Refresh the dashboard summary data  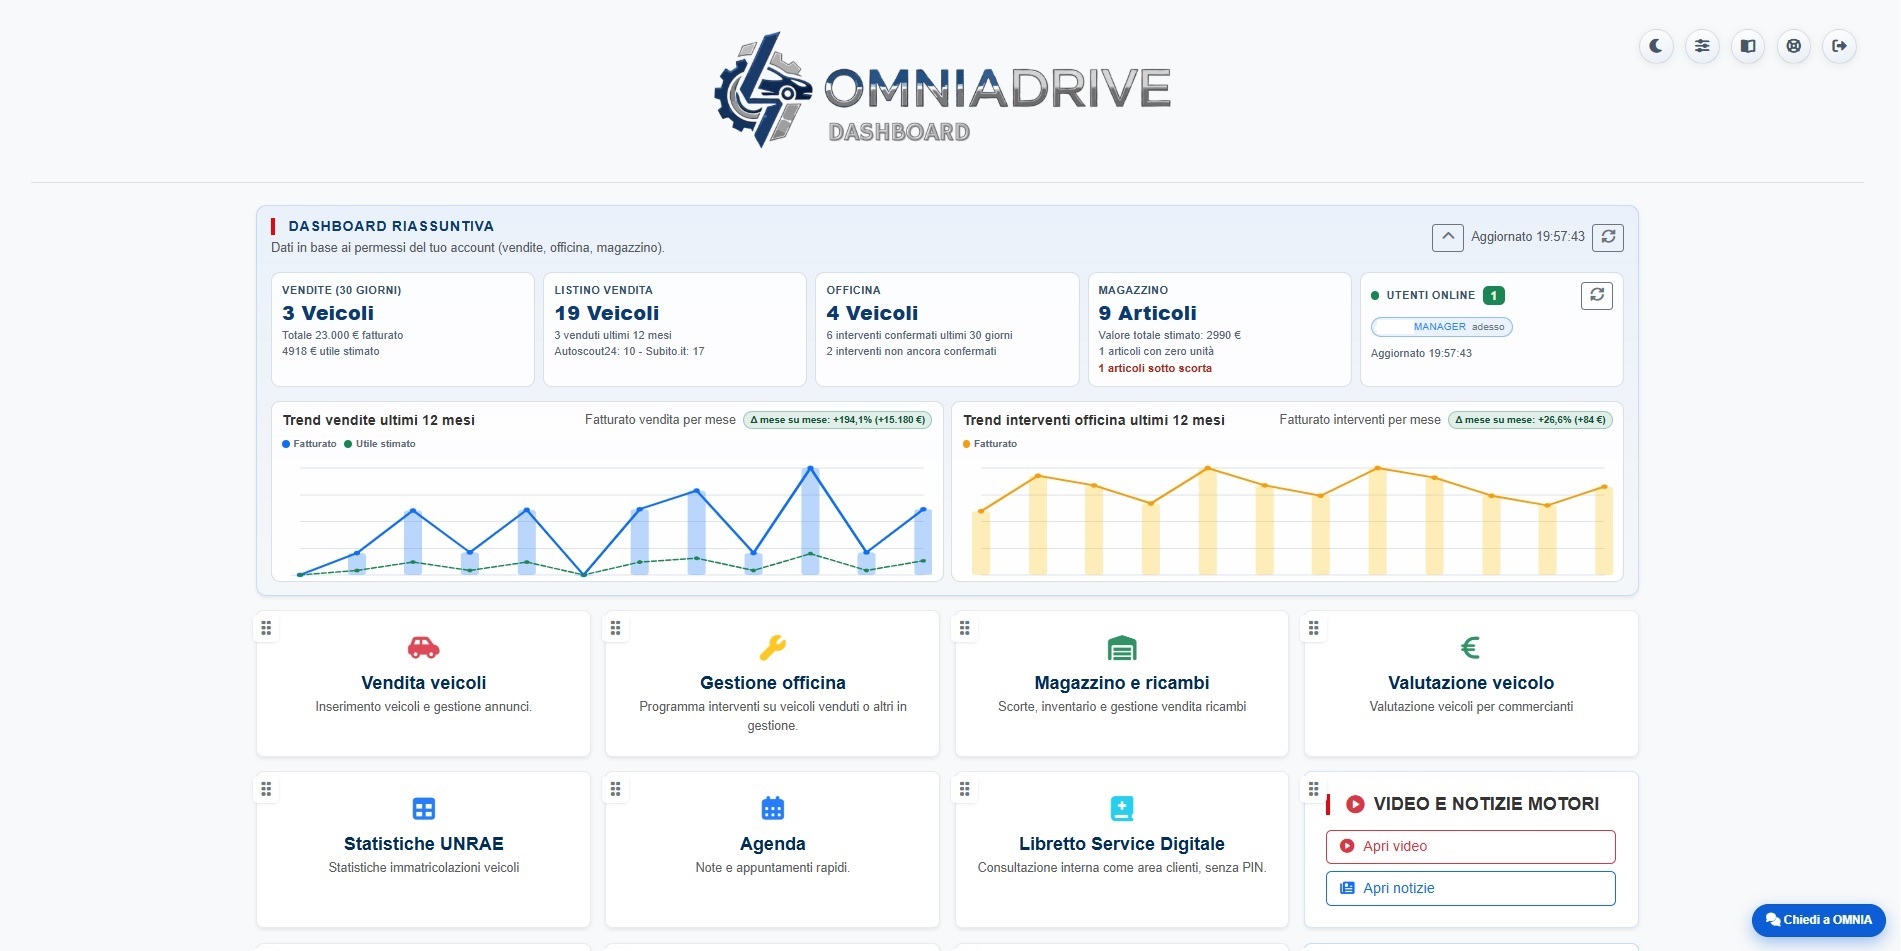tap(1608, 237)
